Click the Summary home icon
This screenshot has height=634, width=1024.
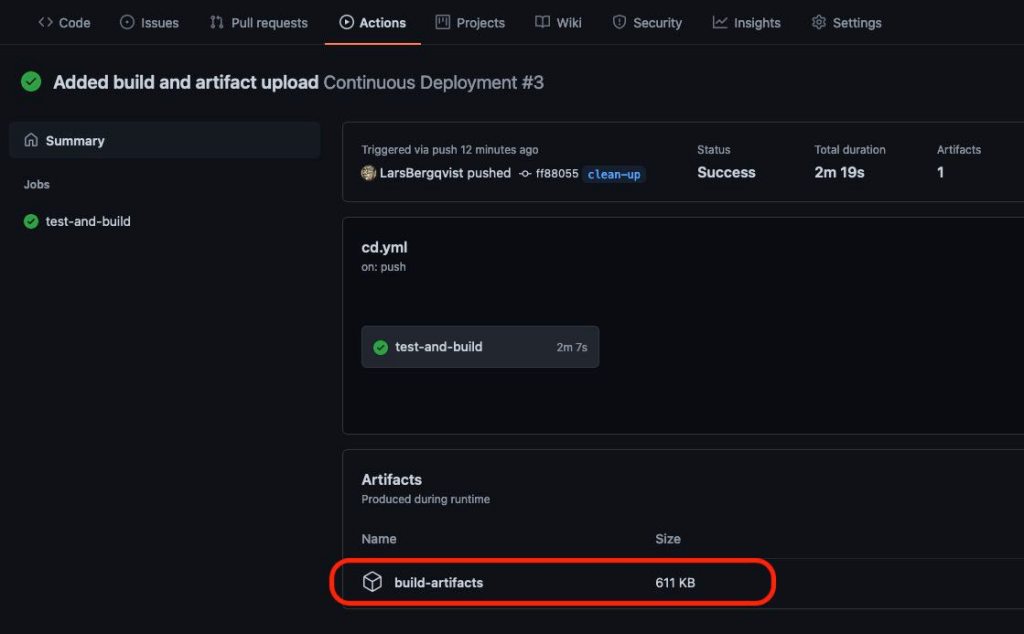(31, 141)
